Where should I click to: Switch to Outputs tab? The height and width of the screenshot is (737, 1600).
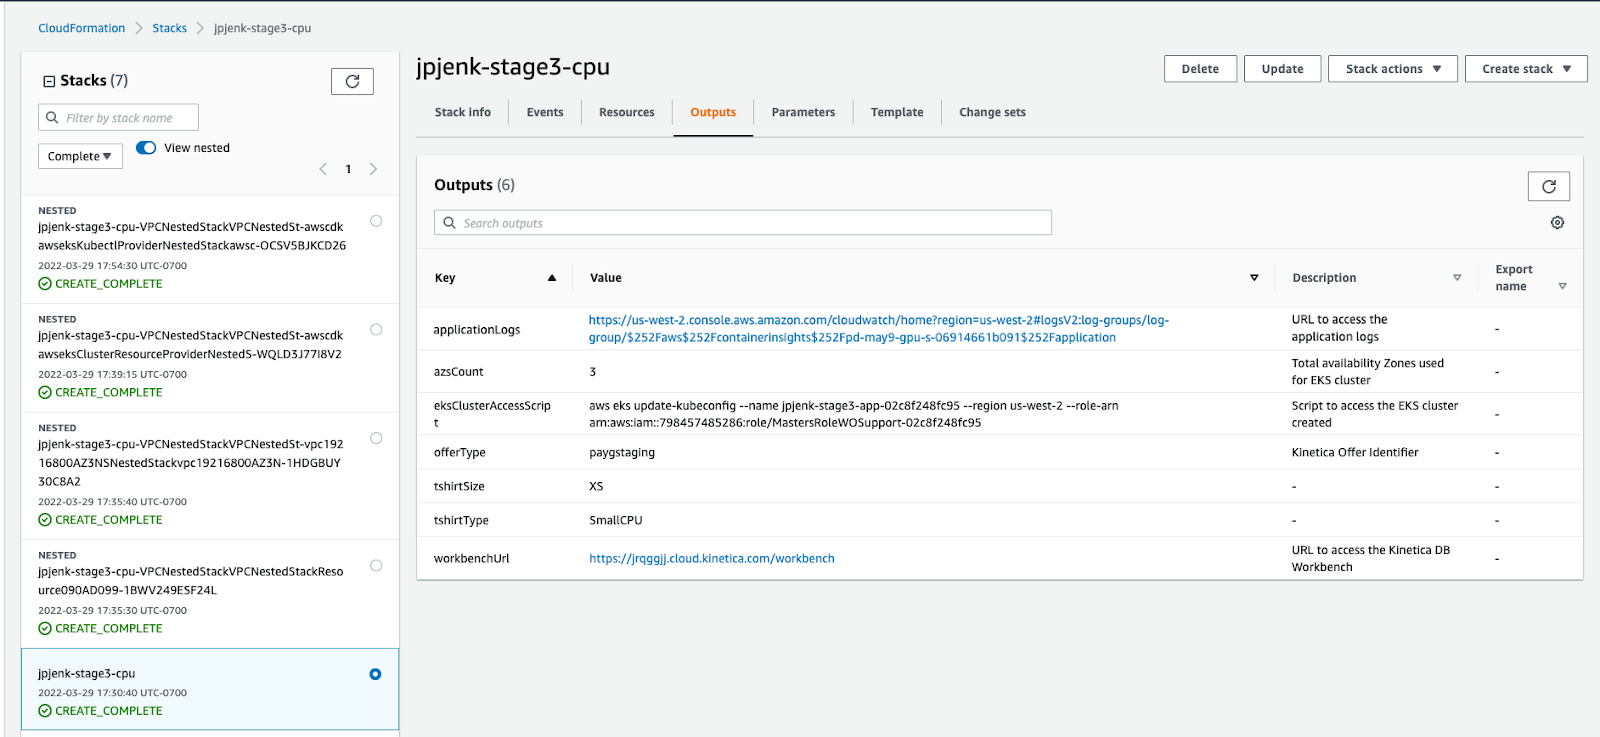click(x=713, y=112)
